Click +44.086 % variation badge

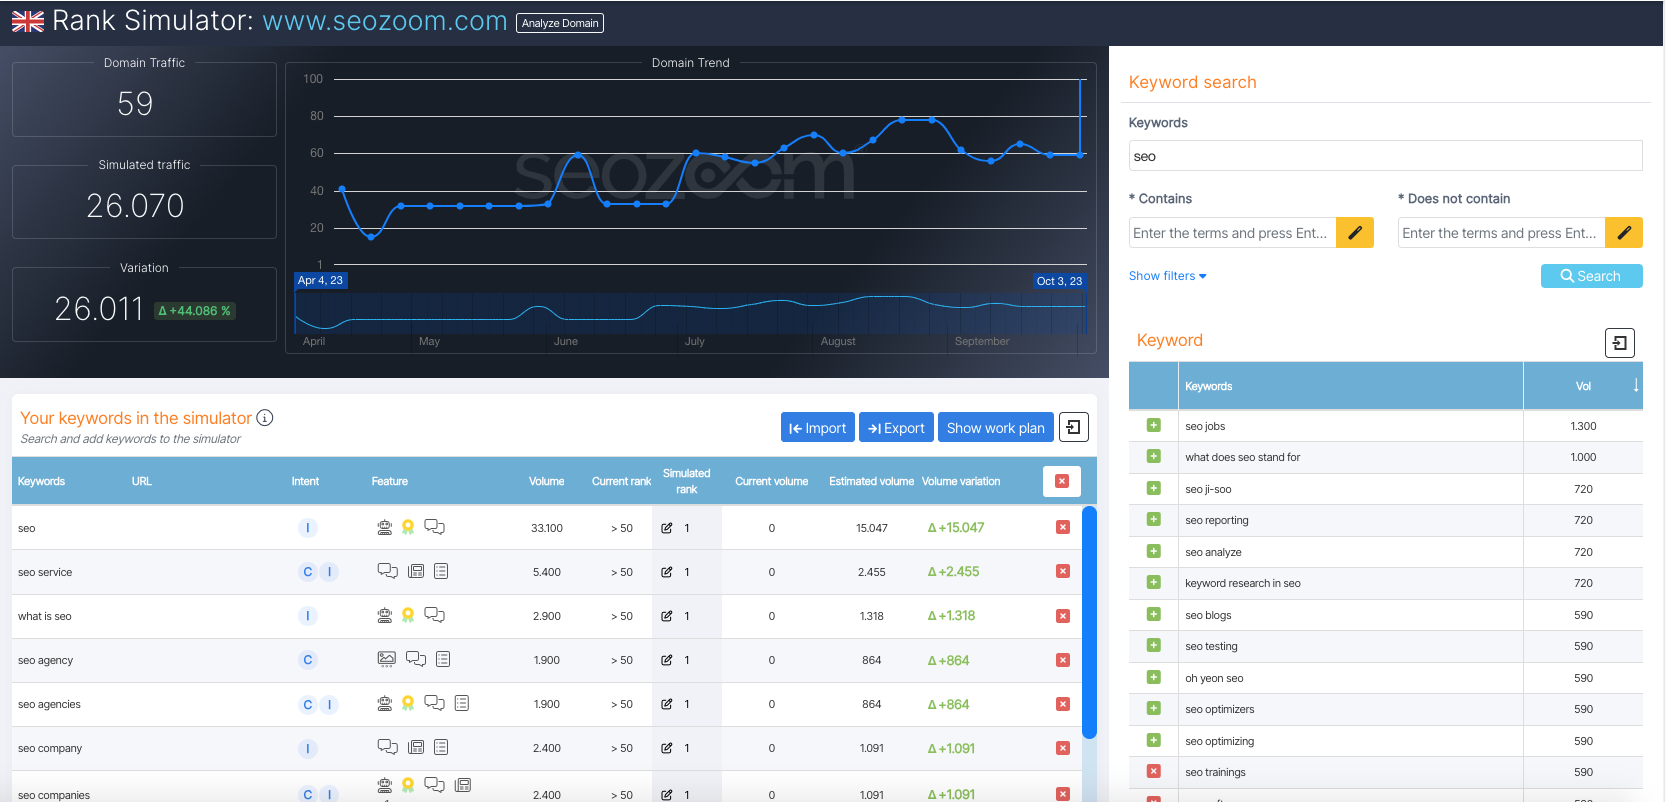click(x=195, y=311)
